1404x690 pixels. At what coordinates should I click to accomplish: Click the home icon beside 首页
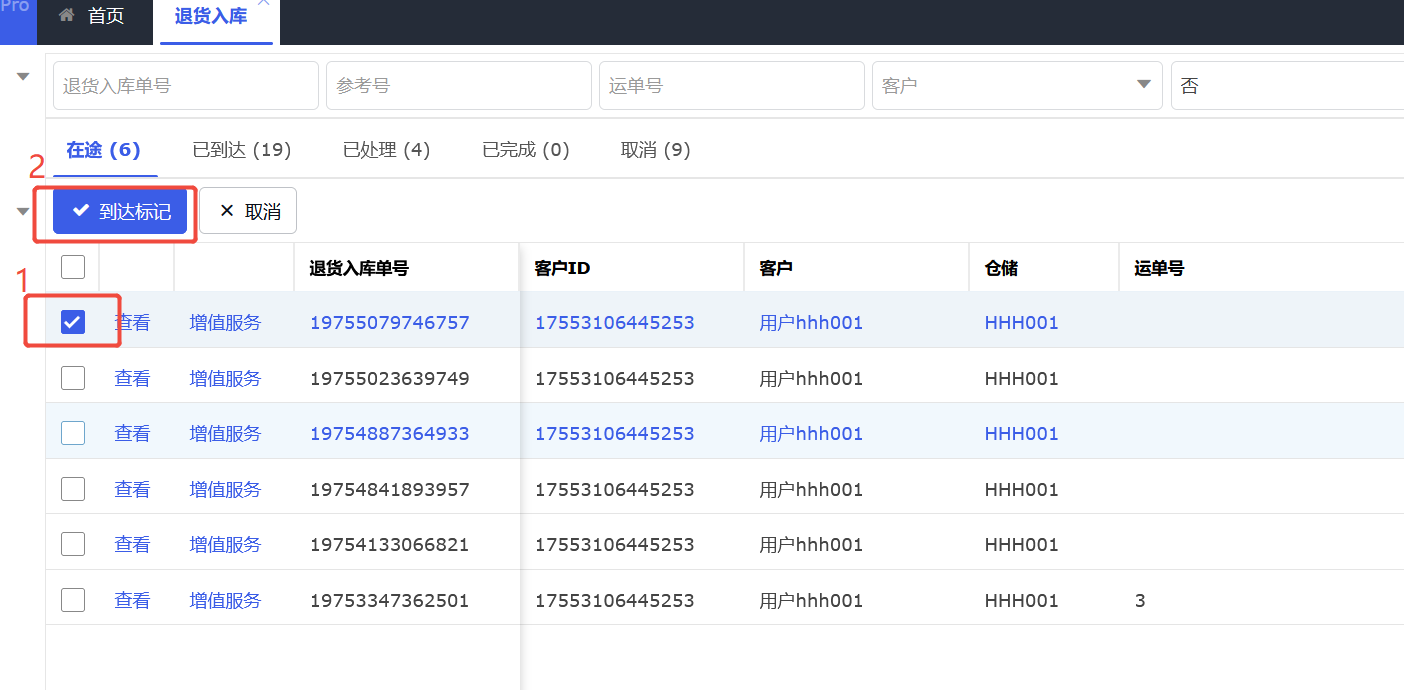point(67,15)
